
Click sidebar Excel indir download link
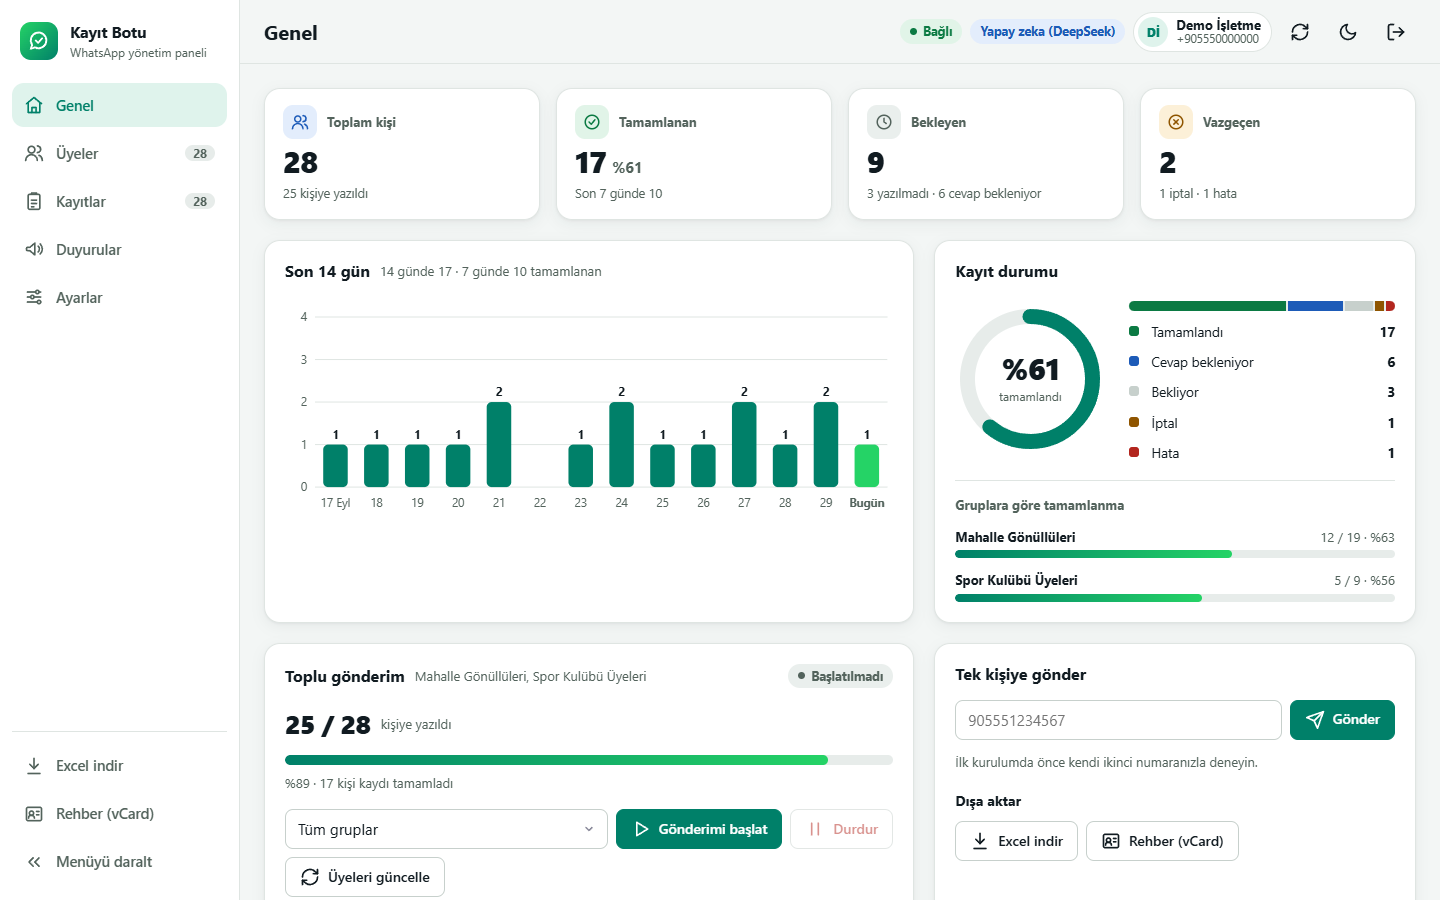119,765
